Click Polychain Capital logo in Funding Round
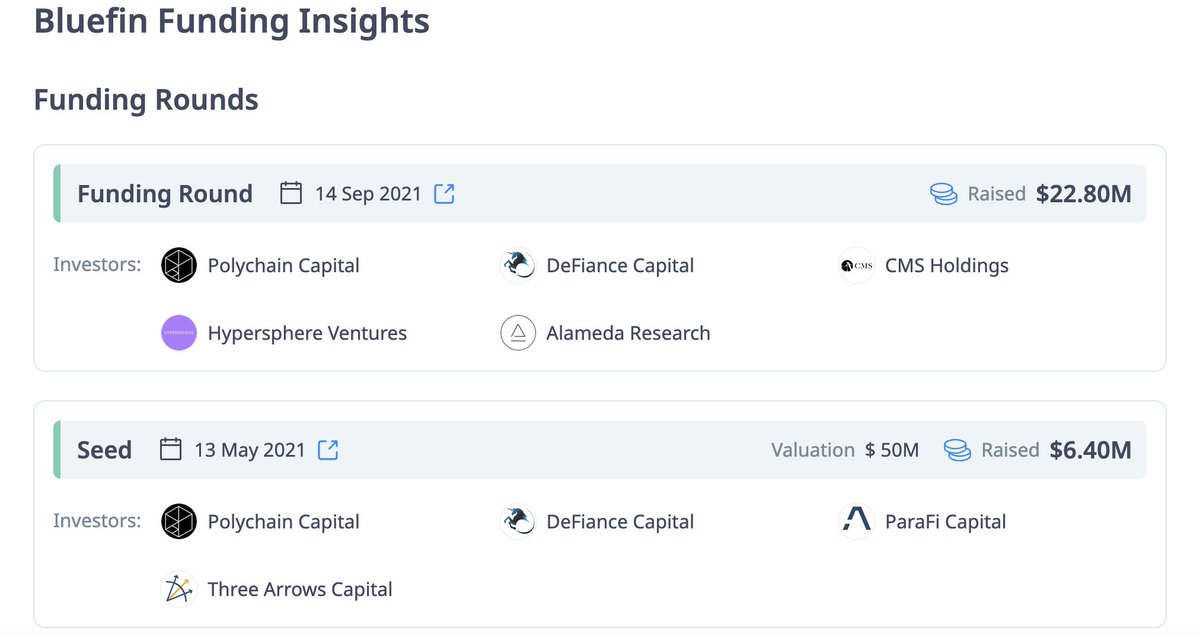Screen dimensions: 1200x637 coord(179,266)
